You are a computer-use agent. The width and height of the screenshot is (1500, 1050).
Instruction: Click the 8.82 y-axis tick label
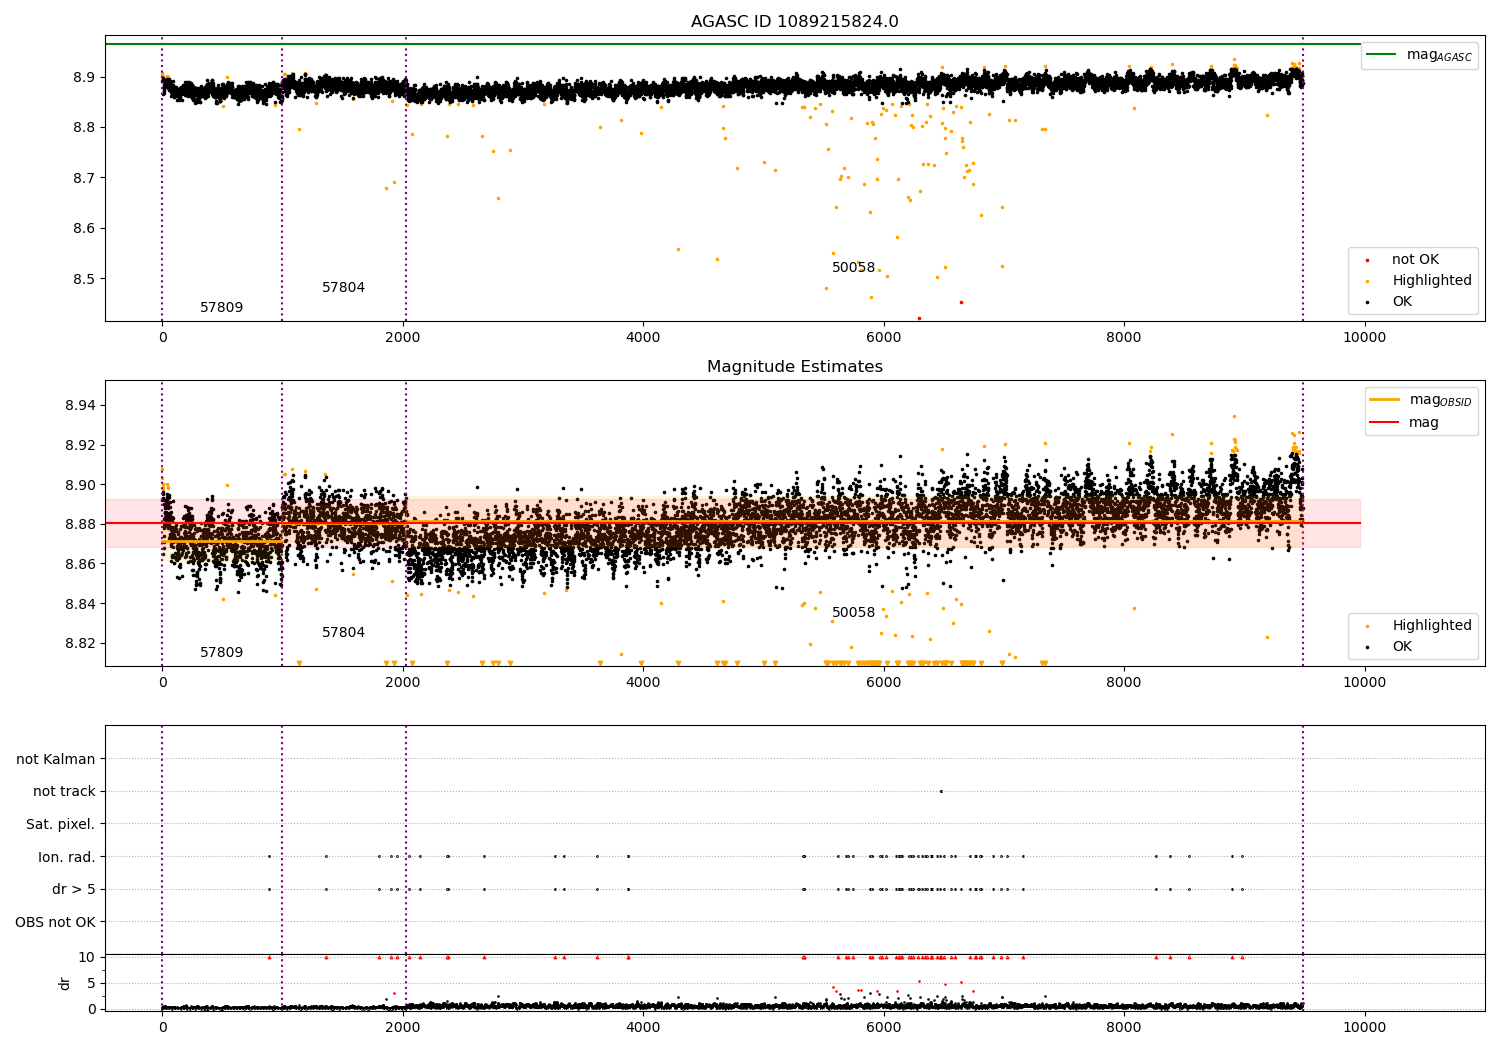[81, 644]
